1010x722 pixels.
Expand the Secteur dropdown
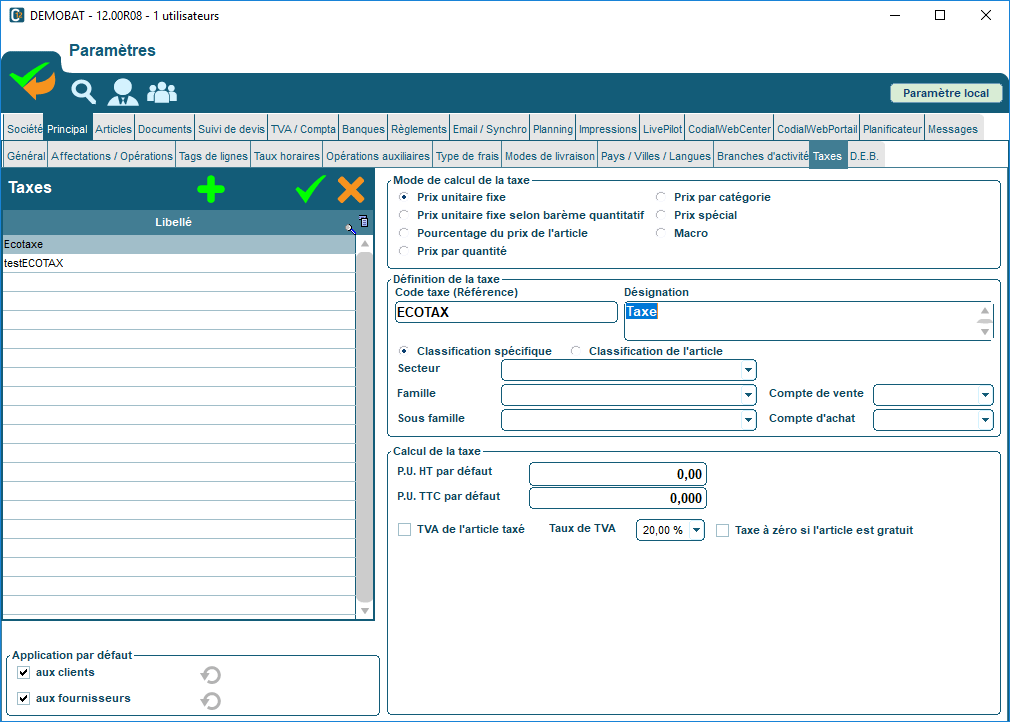click(x=748, y=370)
